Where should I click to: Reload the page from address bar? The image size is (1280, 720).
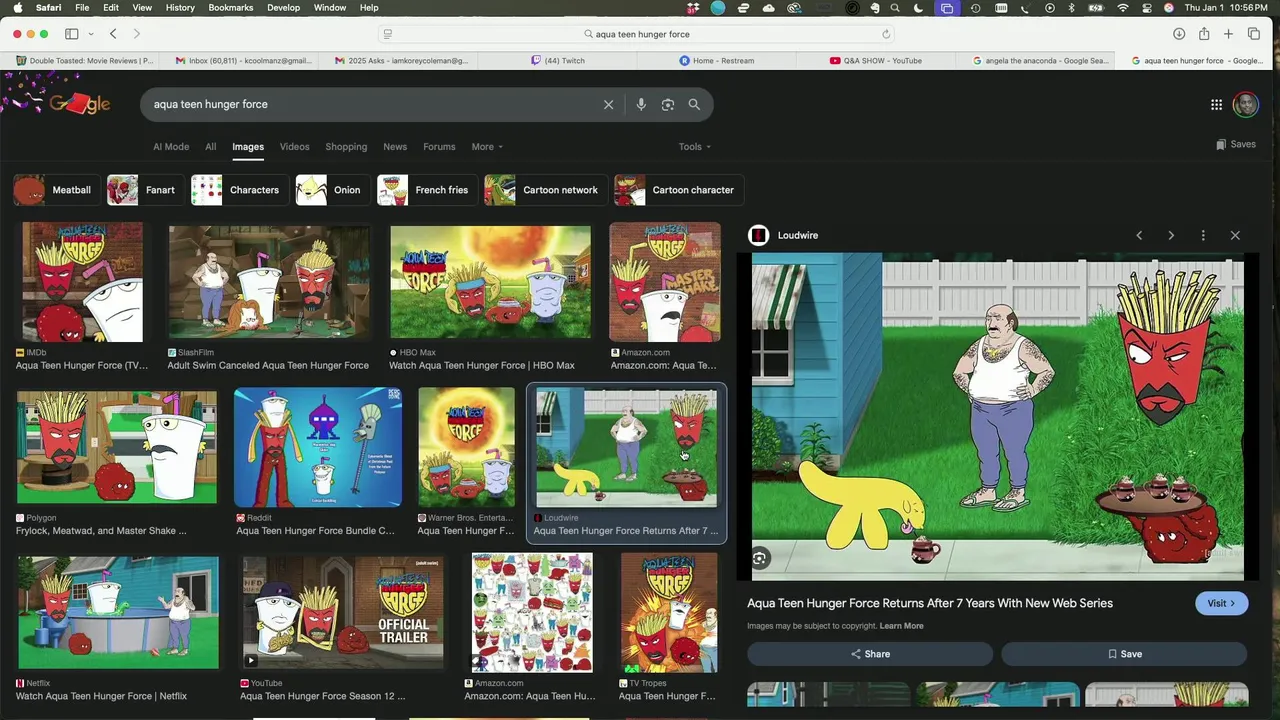[x=886, y=34]
